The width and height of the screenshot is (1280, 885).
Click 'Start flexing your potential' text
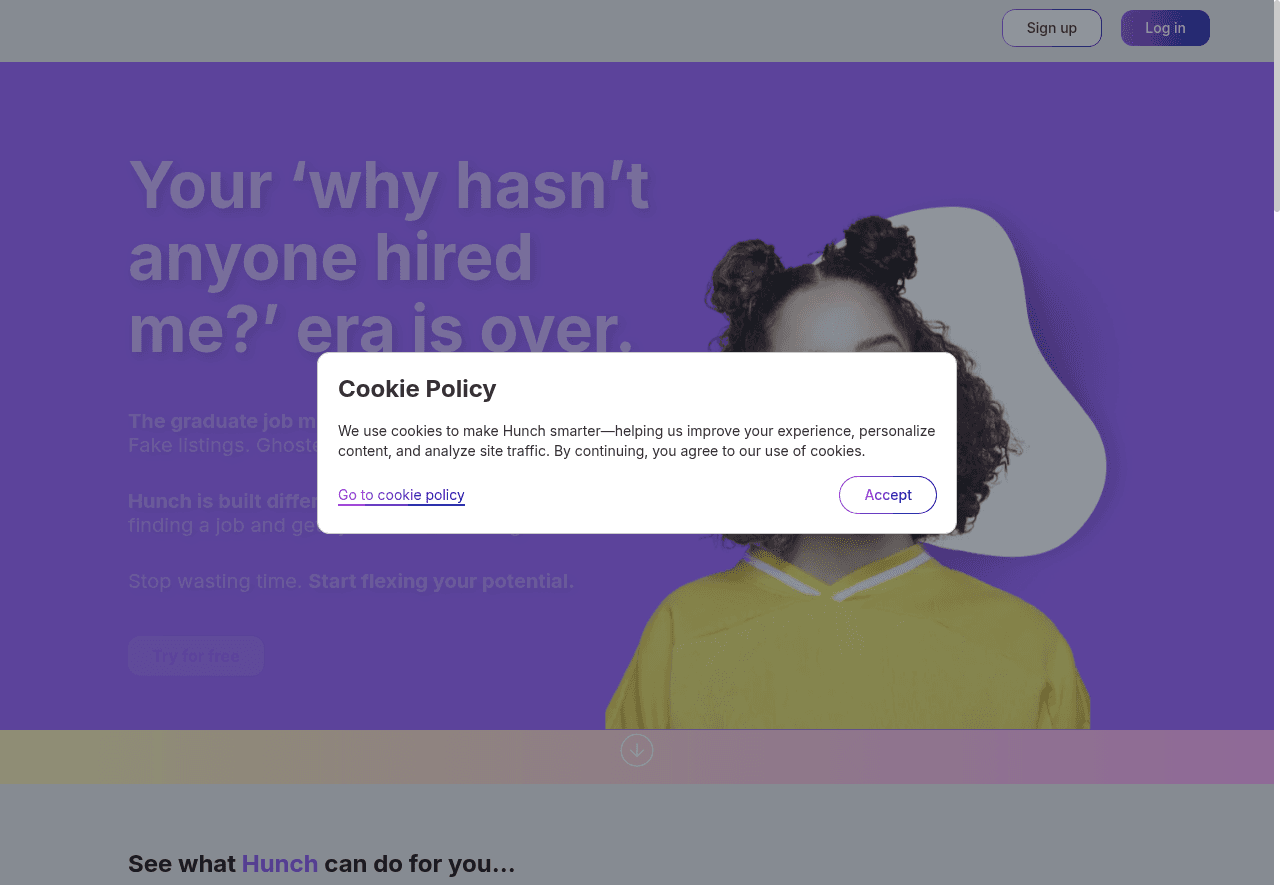click(x=441, y=581)
